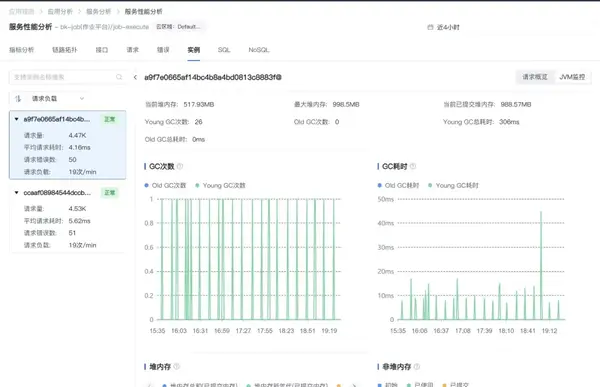Open the 链路拓扑 tab
The image size is (600, 387).
click(65, 50)
